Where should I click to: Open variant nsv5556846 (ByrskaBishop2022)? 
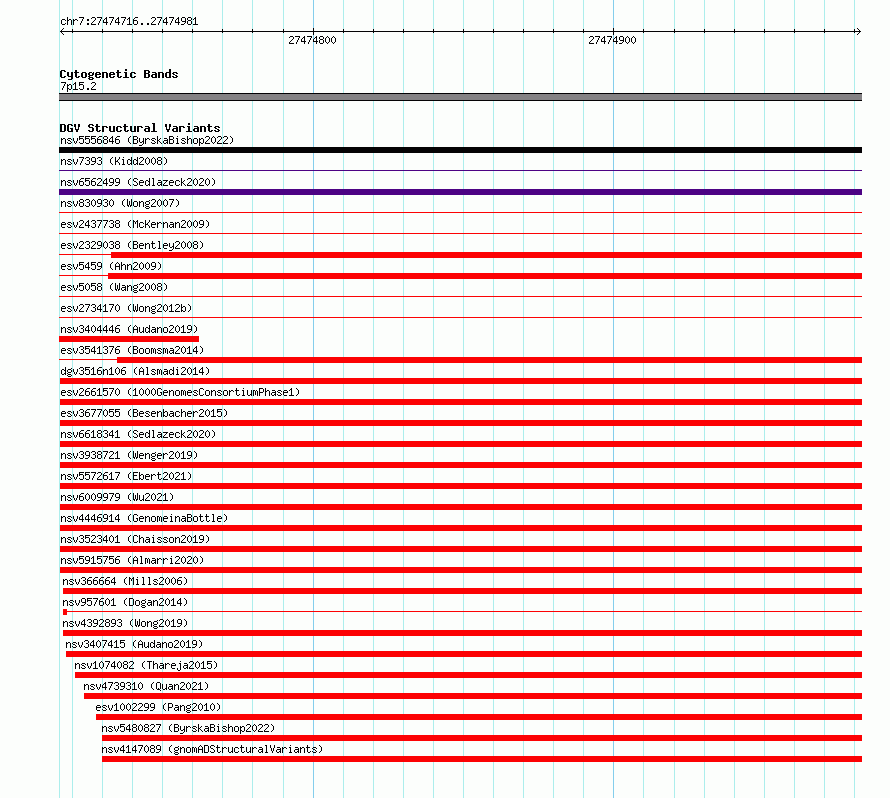[147, 140]
